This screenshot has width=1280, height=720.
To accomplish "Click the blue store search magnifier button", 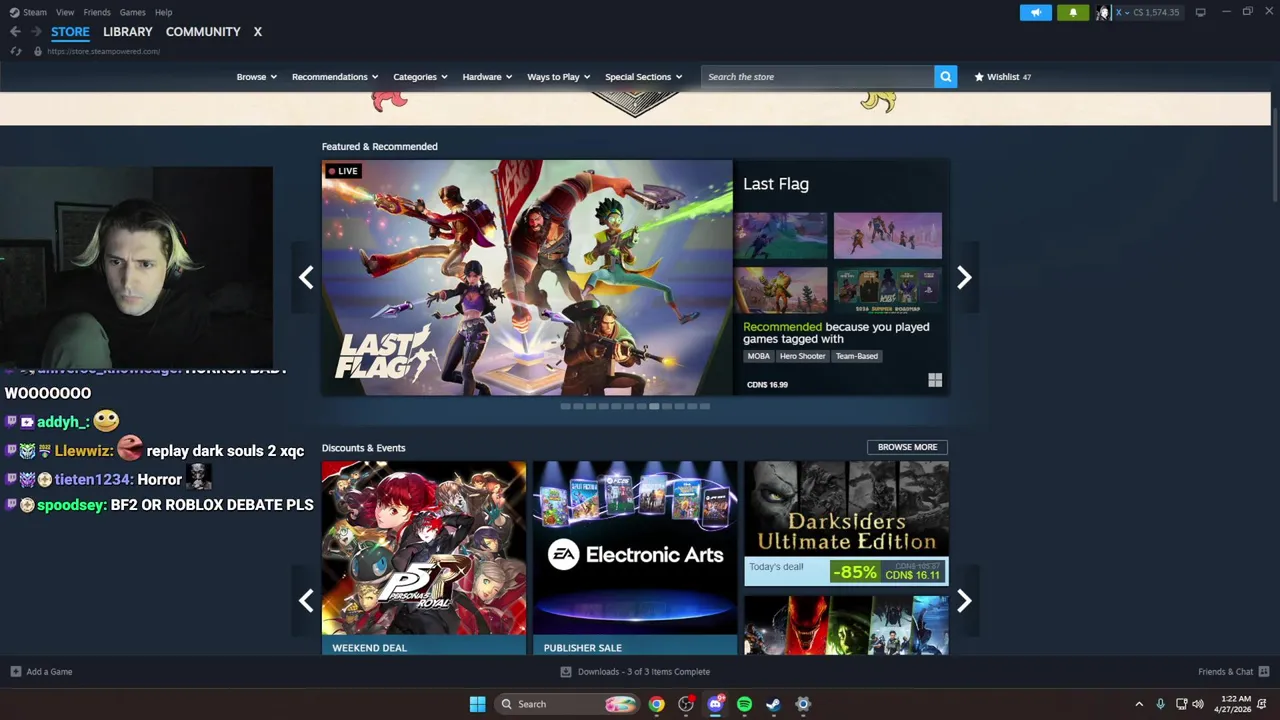I will point(946,77).
